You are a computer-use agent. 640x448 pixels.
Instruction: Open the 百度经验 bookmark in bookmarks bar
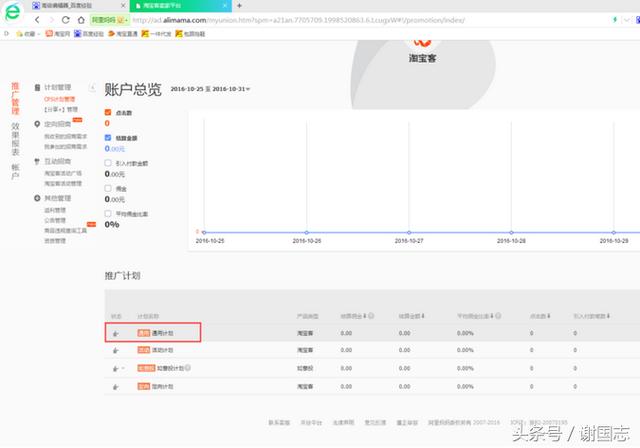[x=89, y=34]
